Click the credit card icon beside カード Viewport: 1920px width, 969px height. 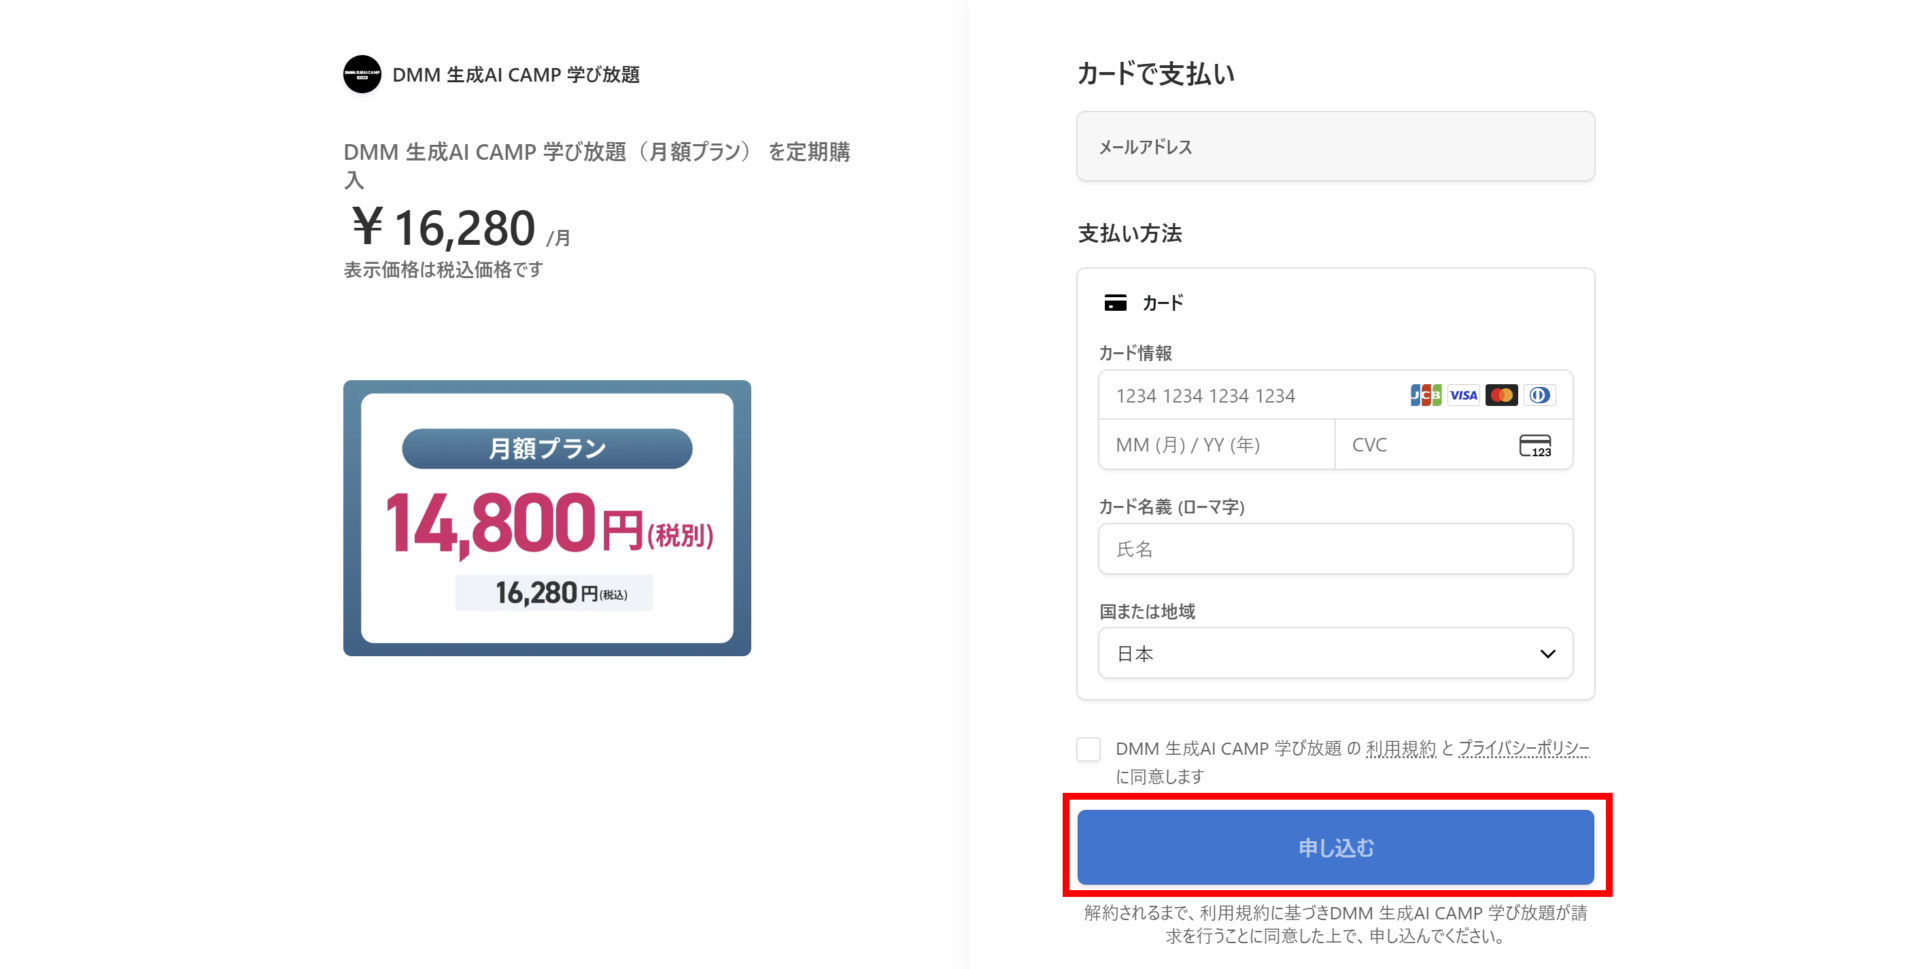tap(1115, 303)
